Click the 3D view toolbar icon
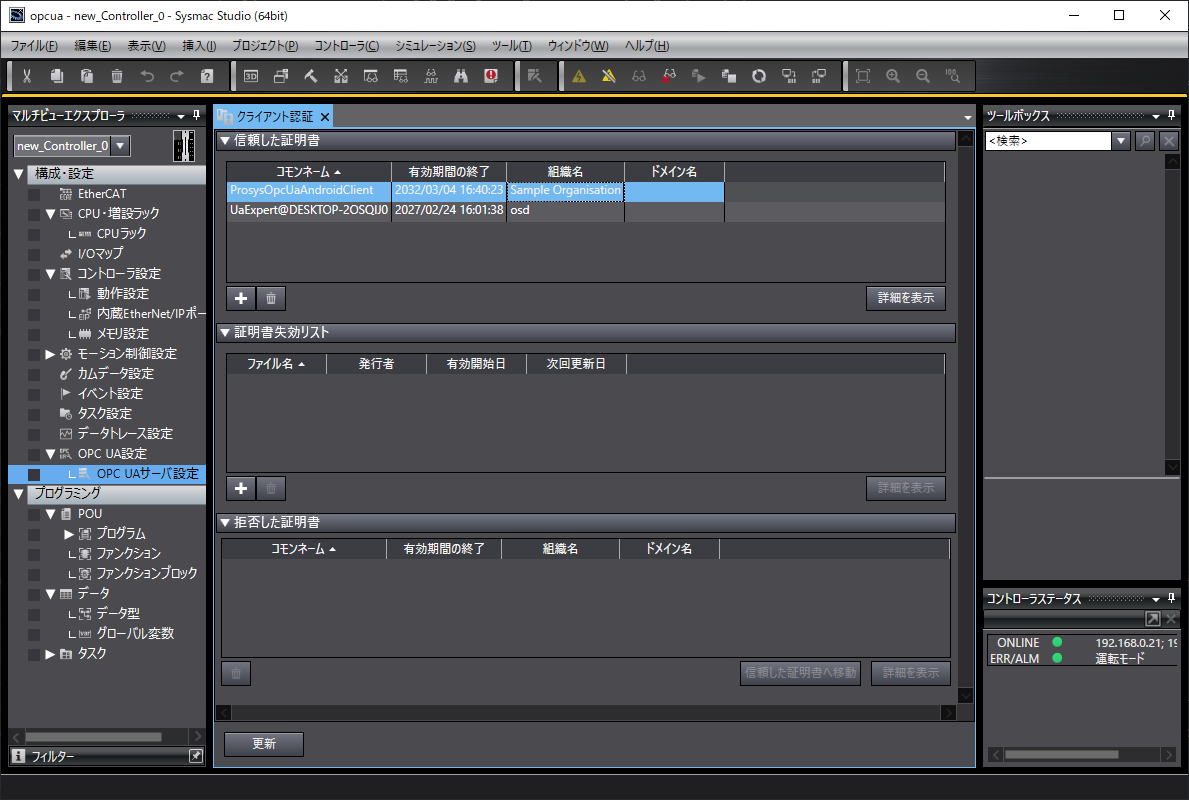The height and width of the screenshot is (800, 1189). pos(251,76)
